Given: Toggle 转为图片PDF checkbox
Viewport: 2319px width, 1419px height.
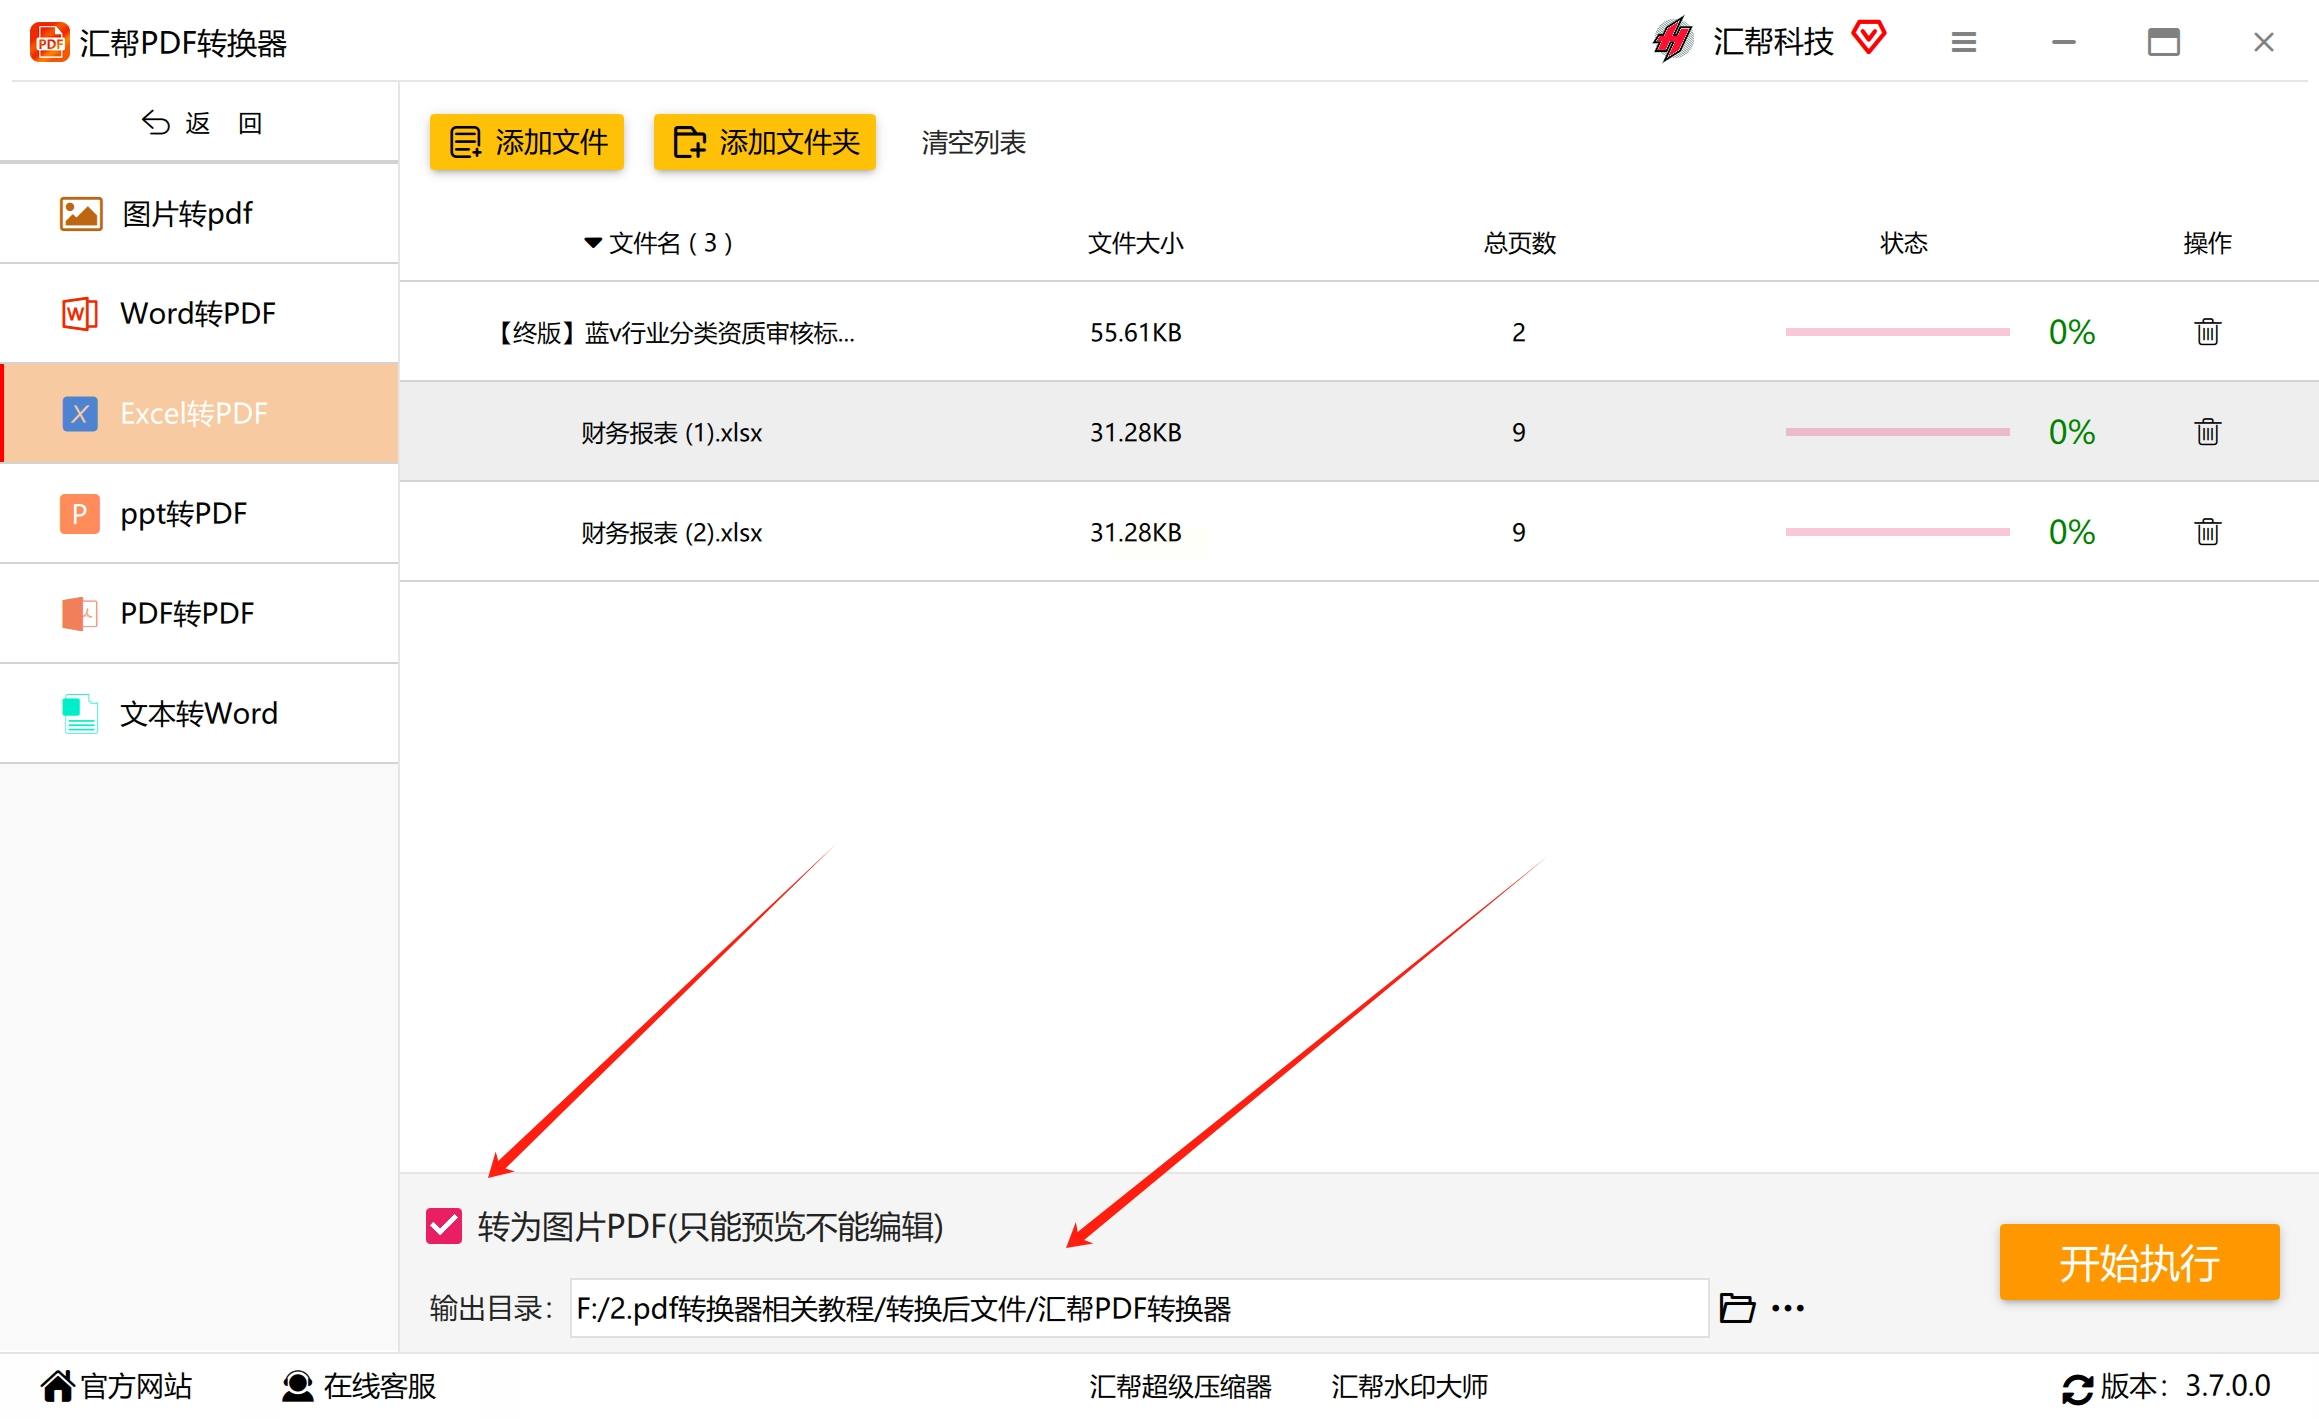Looking at the screenshot, I should pyautogui.click(x=444, y=1226).
